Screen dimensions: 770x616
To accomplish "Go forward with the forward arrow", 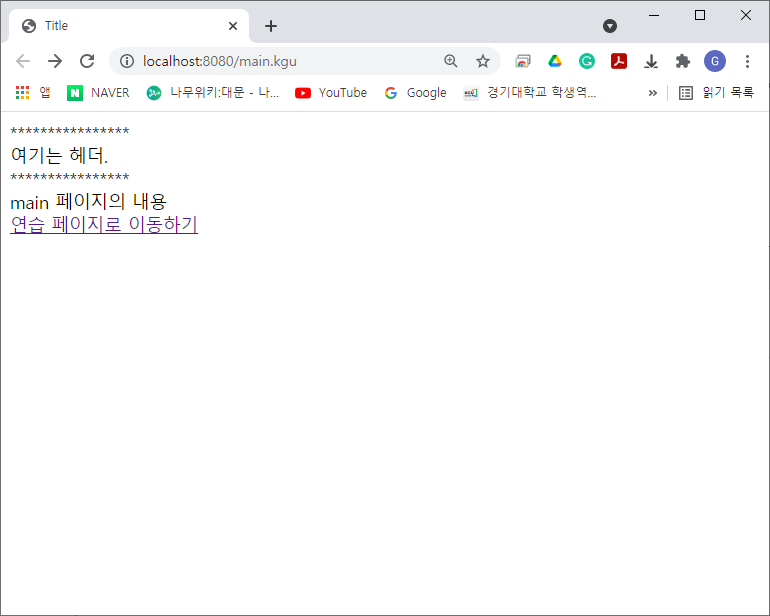I will (x=55, y=61).
